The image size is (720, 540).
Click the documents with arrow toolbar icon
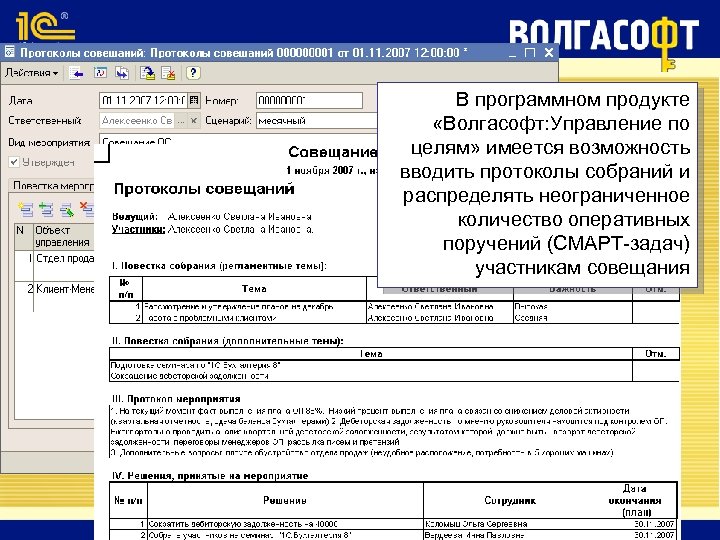coord(122,73)
